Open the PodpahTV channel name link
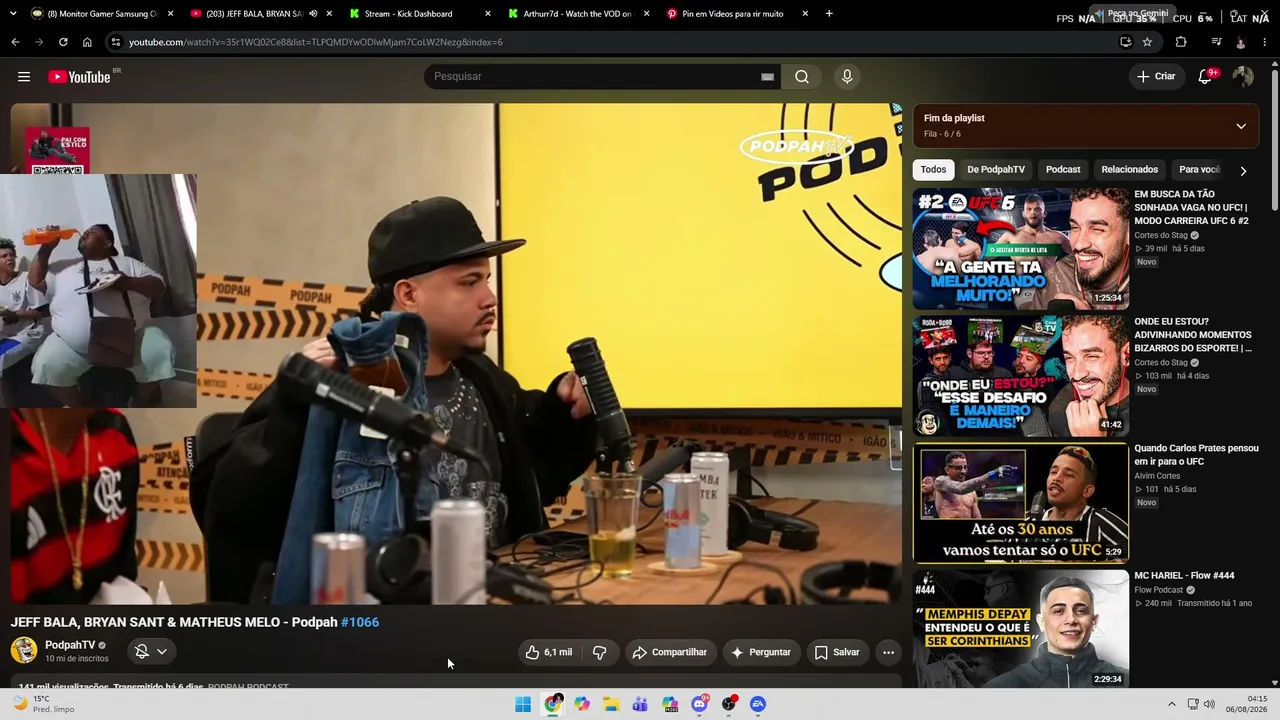The image size is (1280, 720). pyautogui.click(x=70, y=645)
